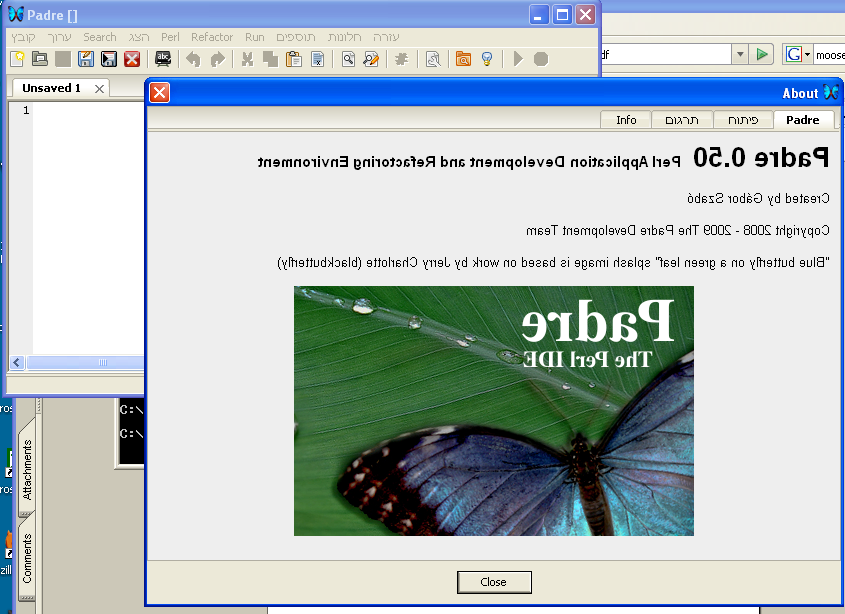This screenshot has width=845, height=614.
Task: Switch to the פיתוח tab in About
Action: point(743,120)
